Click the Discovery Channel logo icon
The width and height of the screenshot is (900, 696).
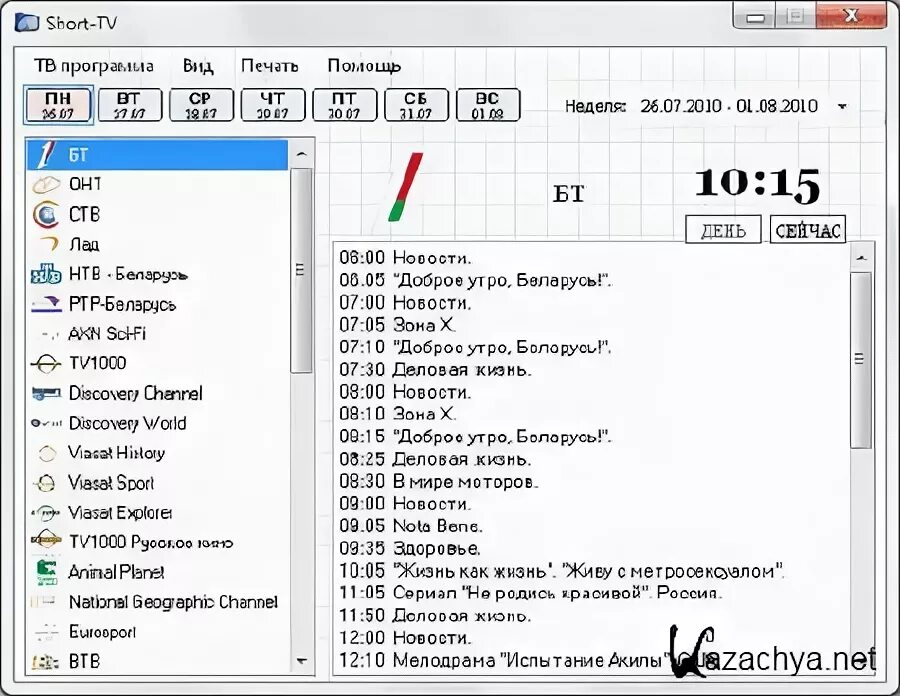pyautogui.click(x=46, y=393)
